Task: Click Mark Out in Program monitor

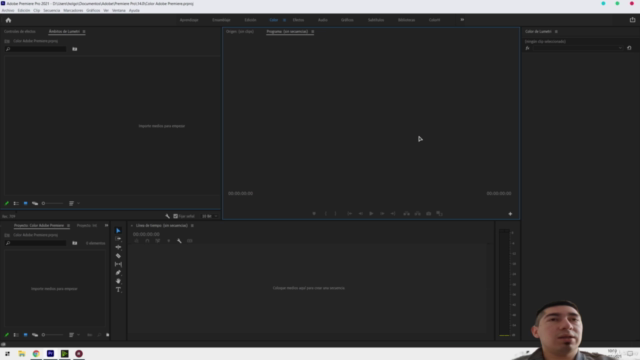Action: pyautogui.click(x=336, y=213)
